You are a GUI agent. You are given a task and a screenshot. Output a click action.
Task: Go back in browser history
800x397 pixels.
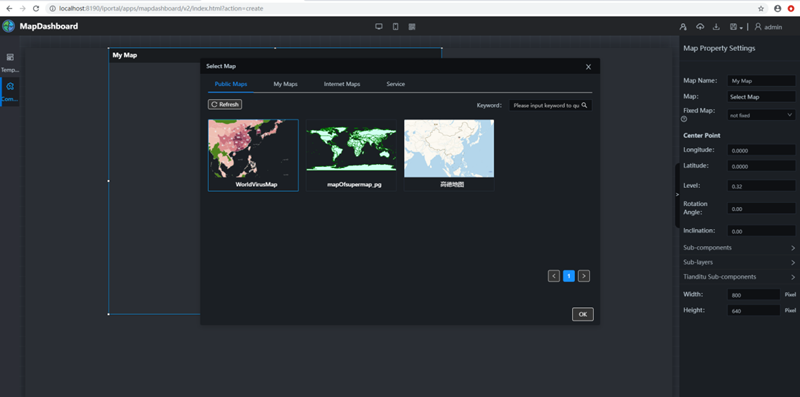coord(9,8)
